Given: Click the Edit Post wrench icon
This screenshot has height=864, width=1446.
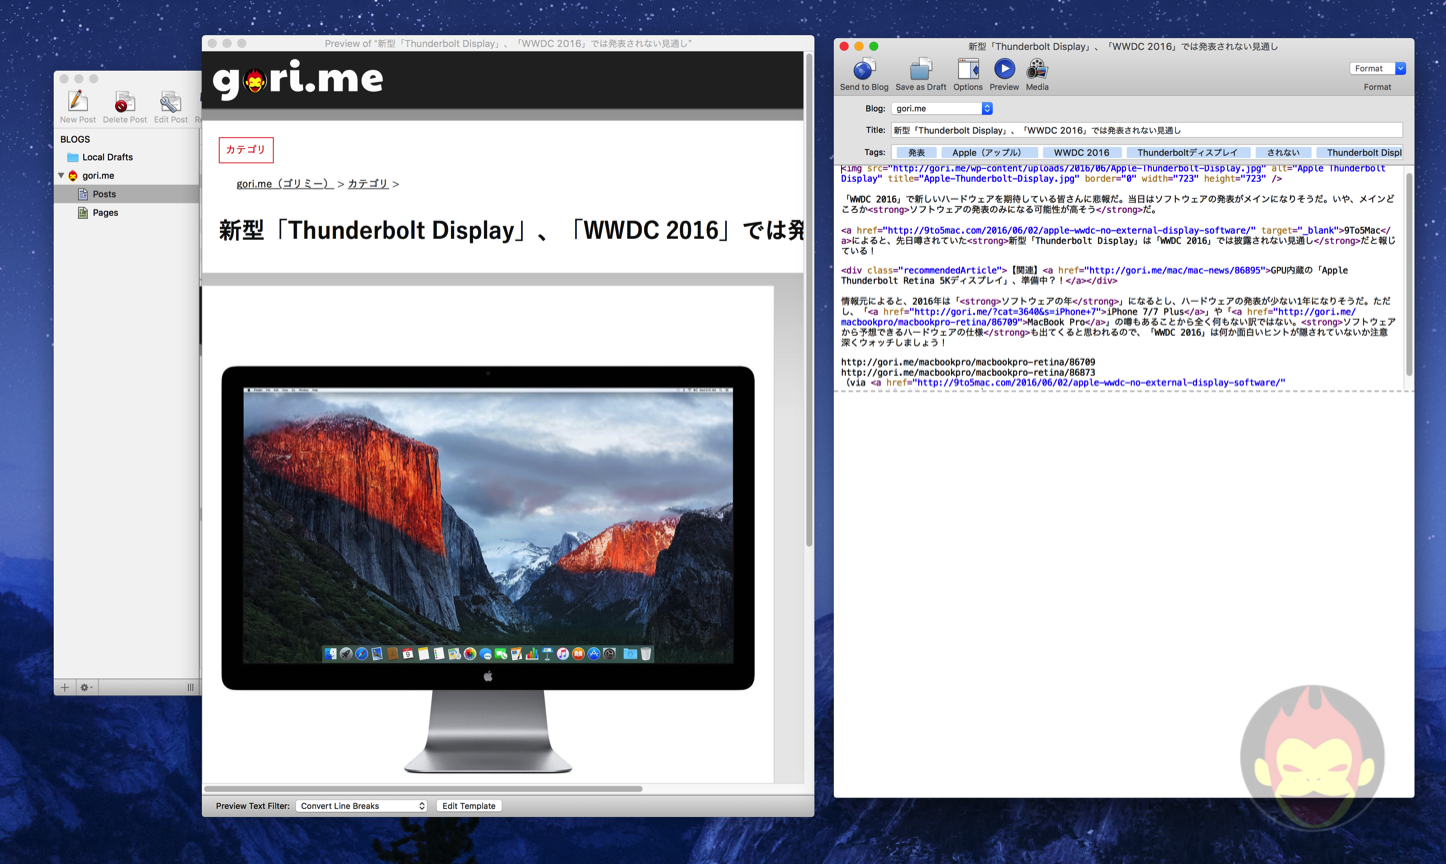Looking at the screenshot, I should 170,102.
